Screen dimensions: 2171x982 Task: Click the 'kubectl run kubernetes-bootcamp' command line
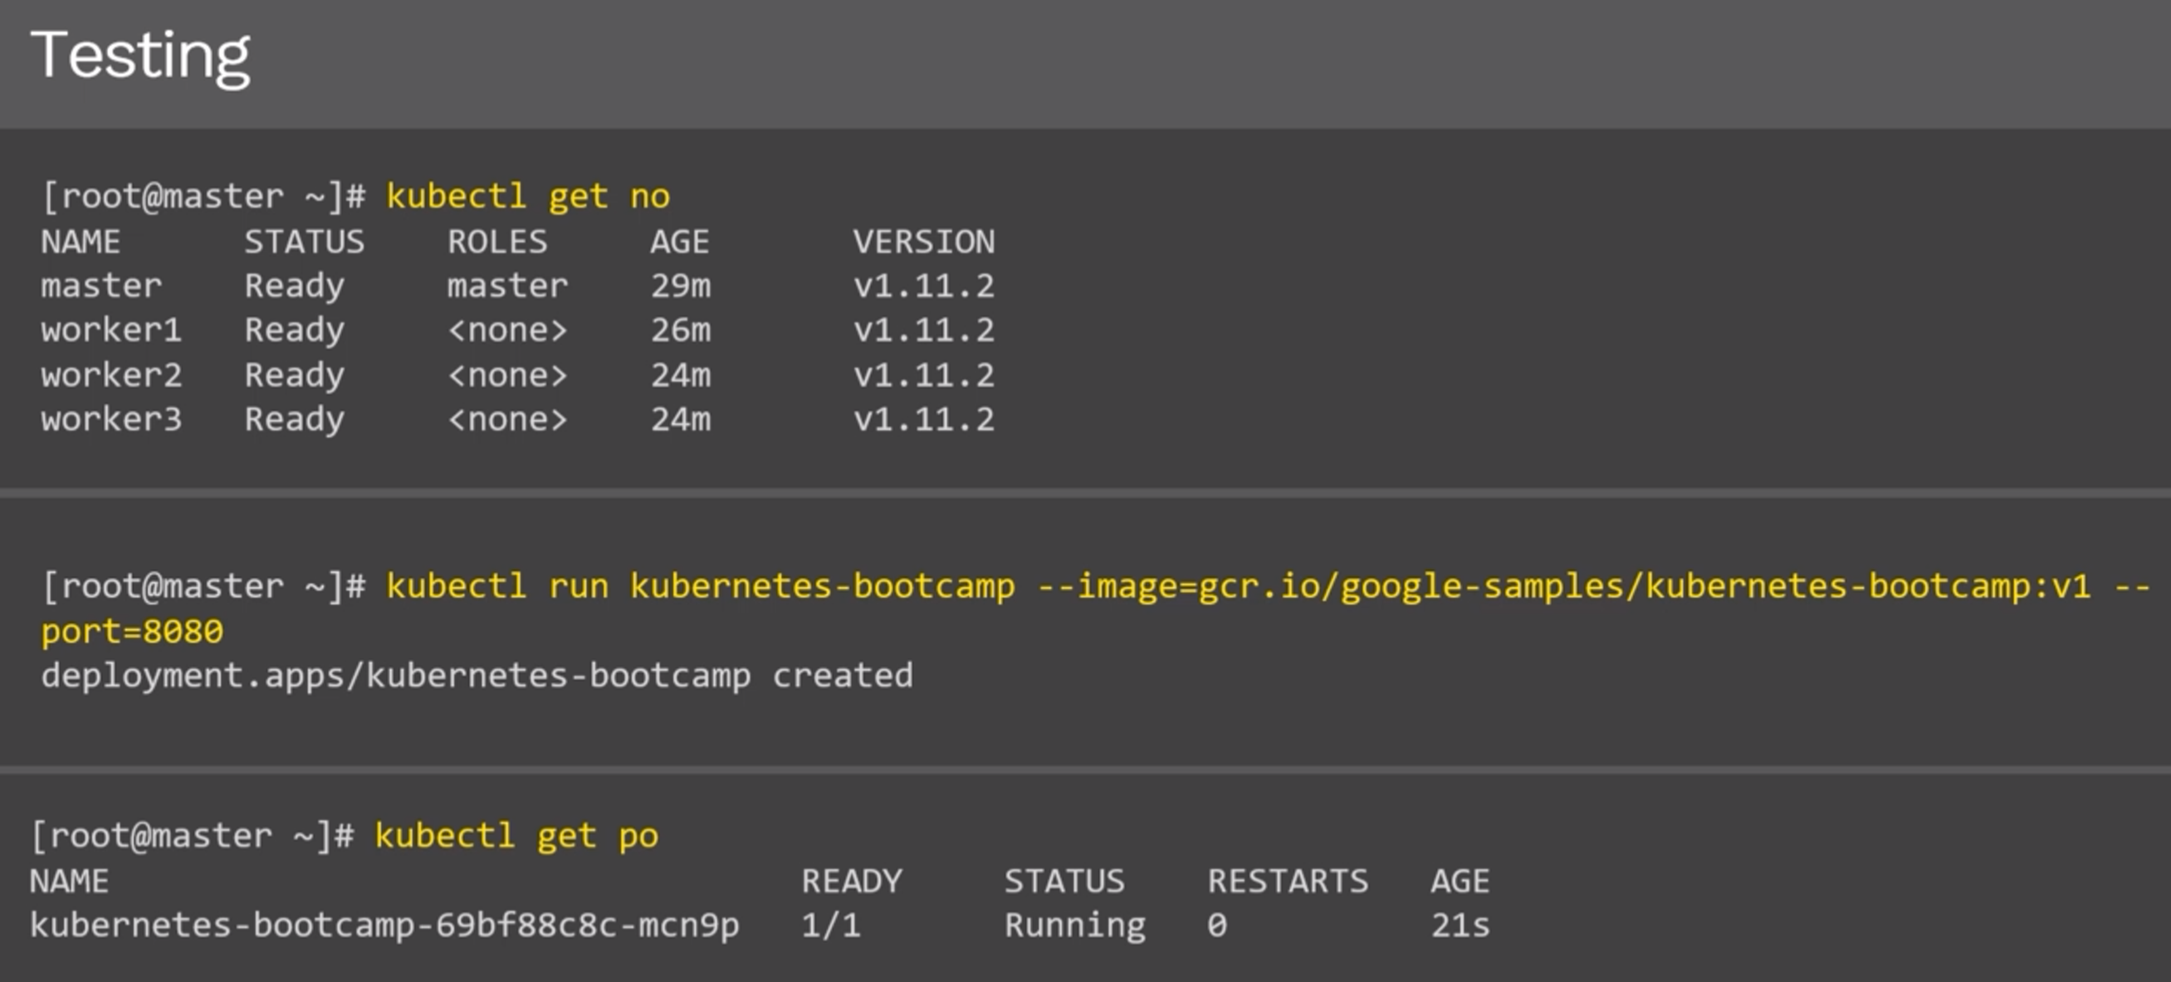click(x=1268, y=586)
